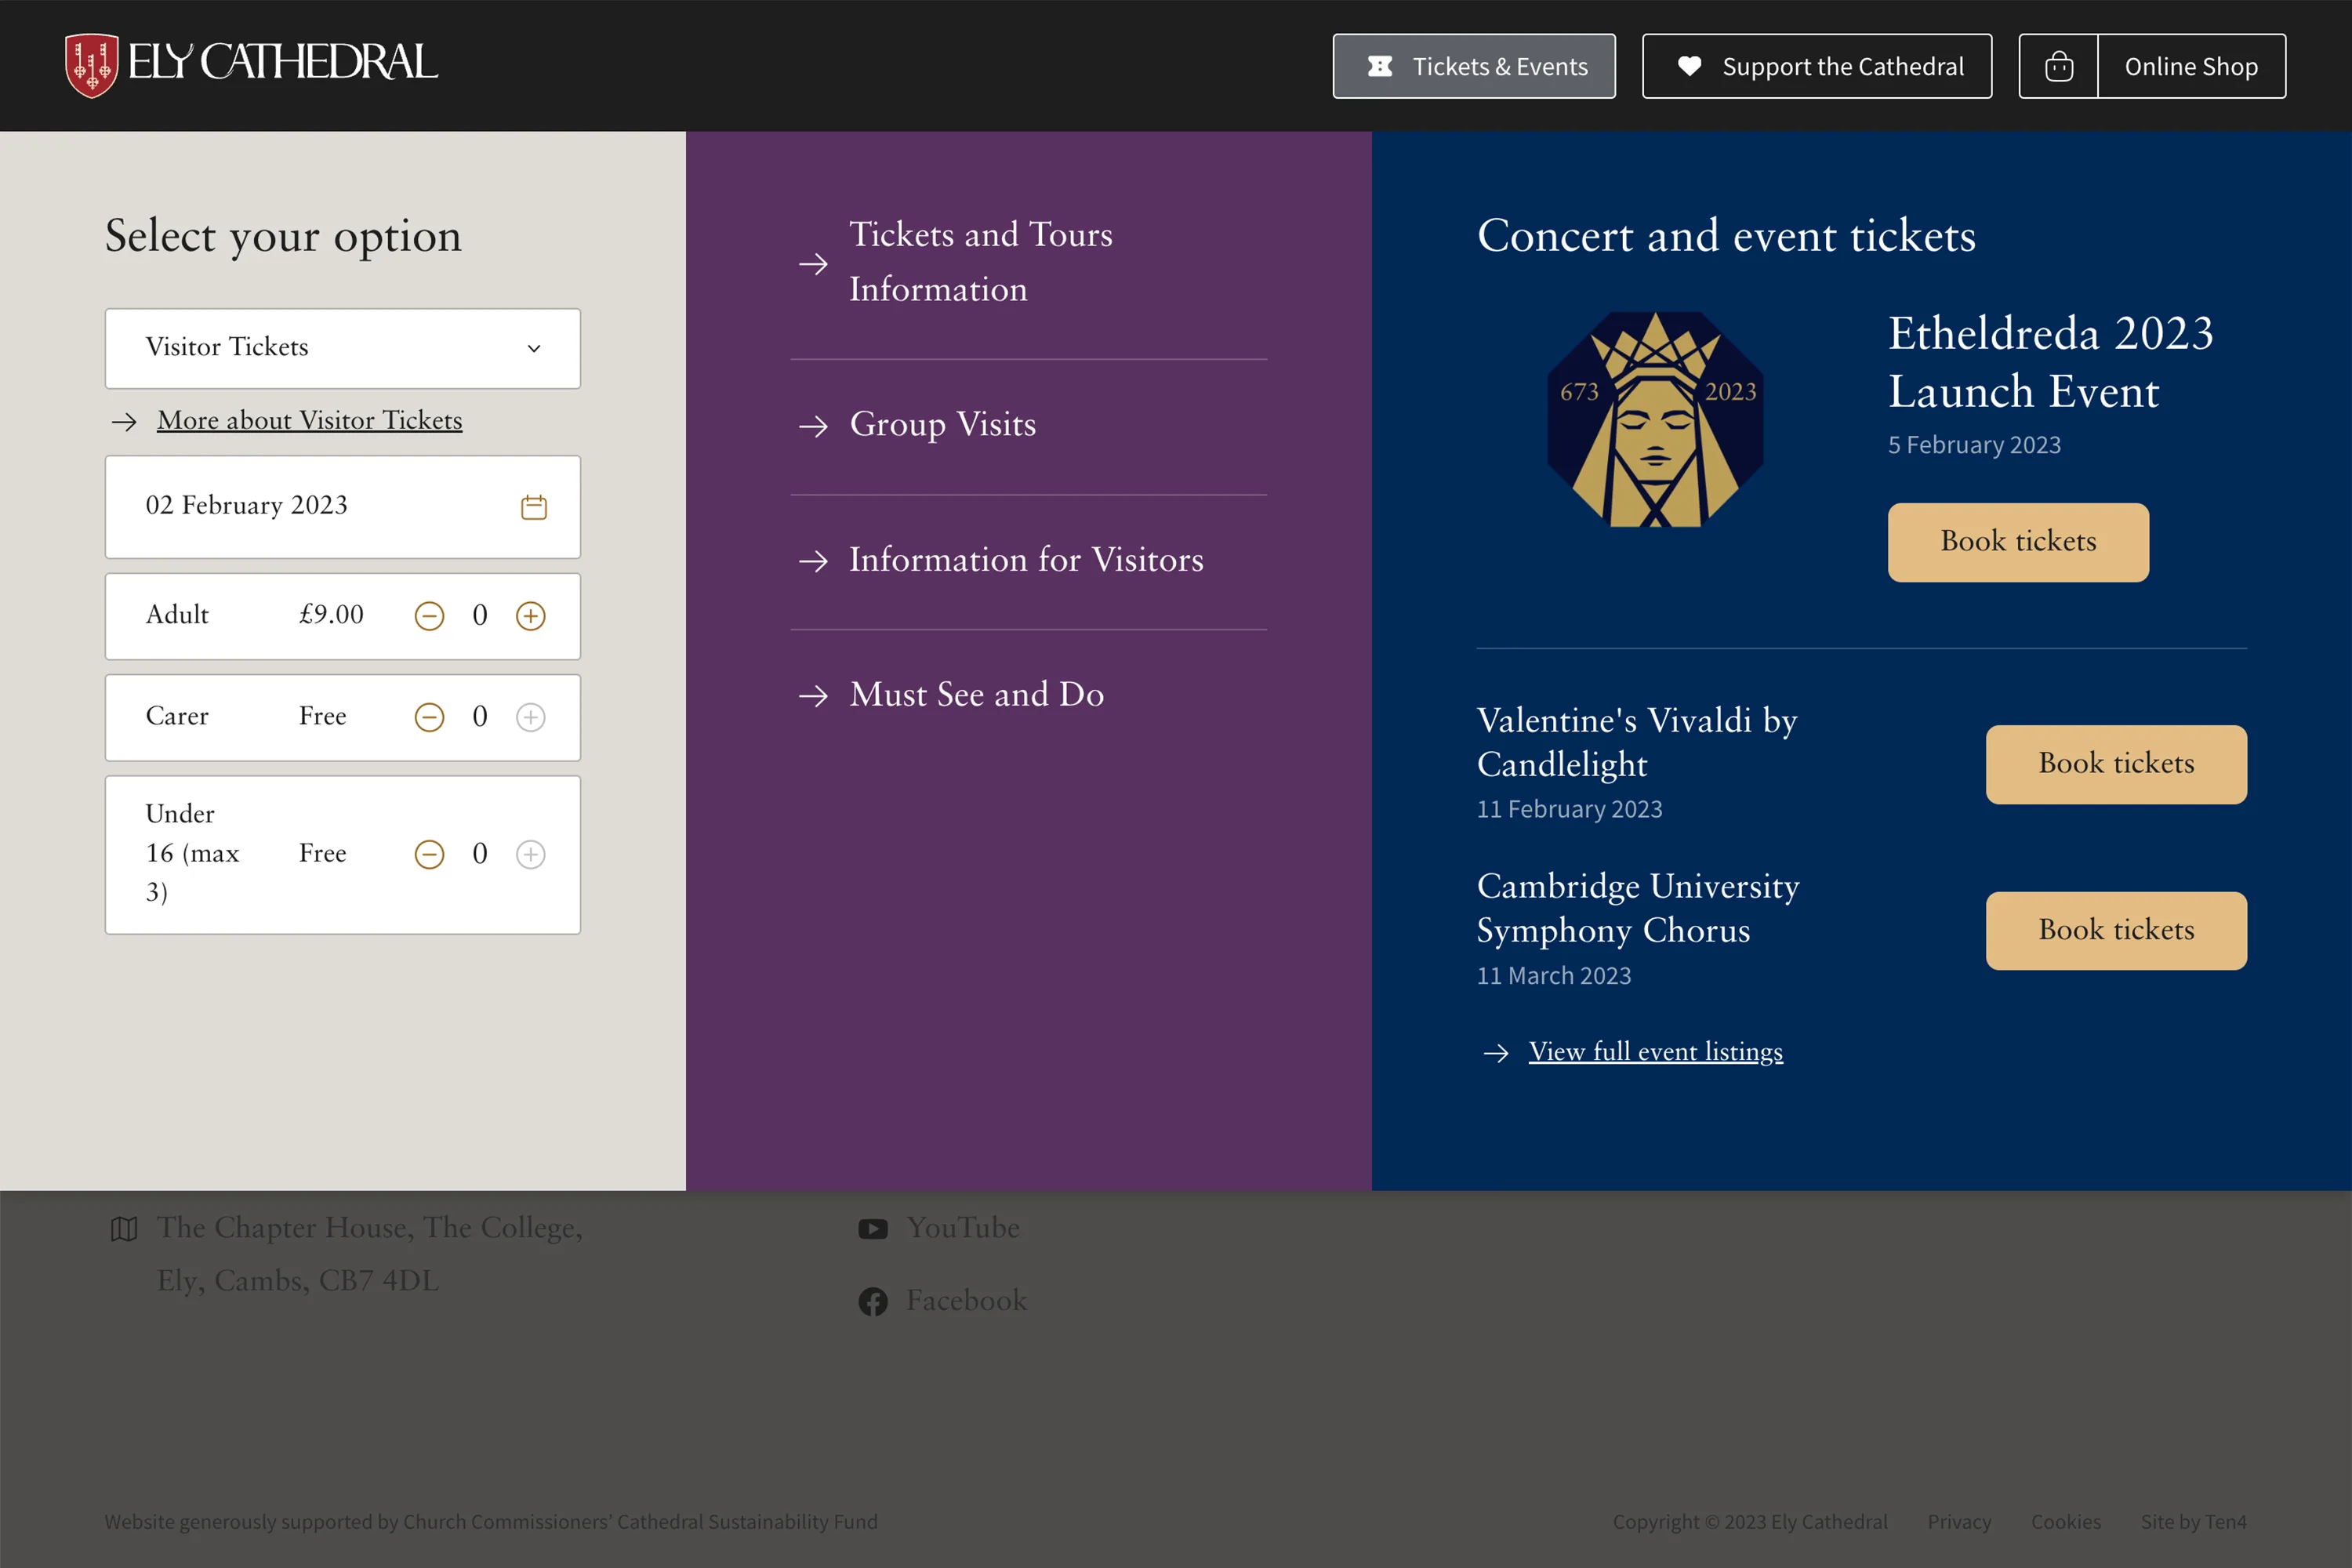Go to the Online Shop
Screen dimensions: 2352x1568
(2190, 66)
